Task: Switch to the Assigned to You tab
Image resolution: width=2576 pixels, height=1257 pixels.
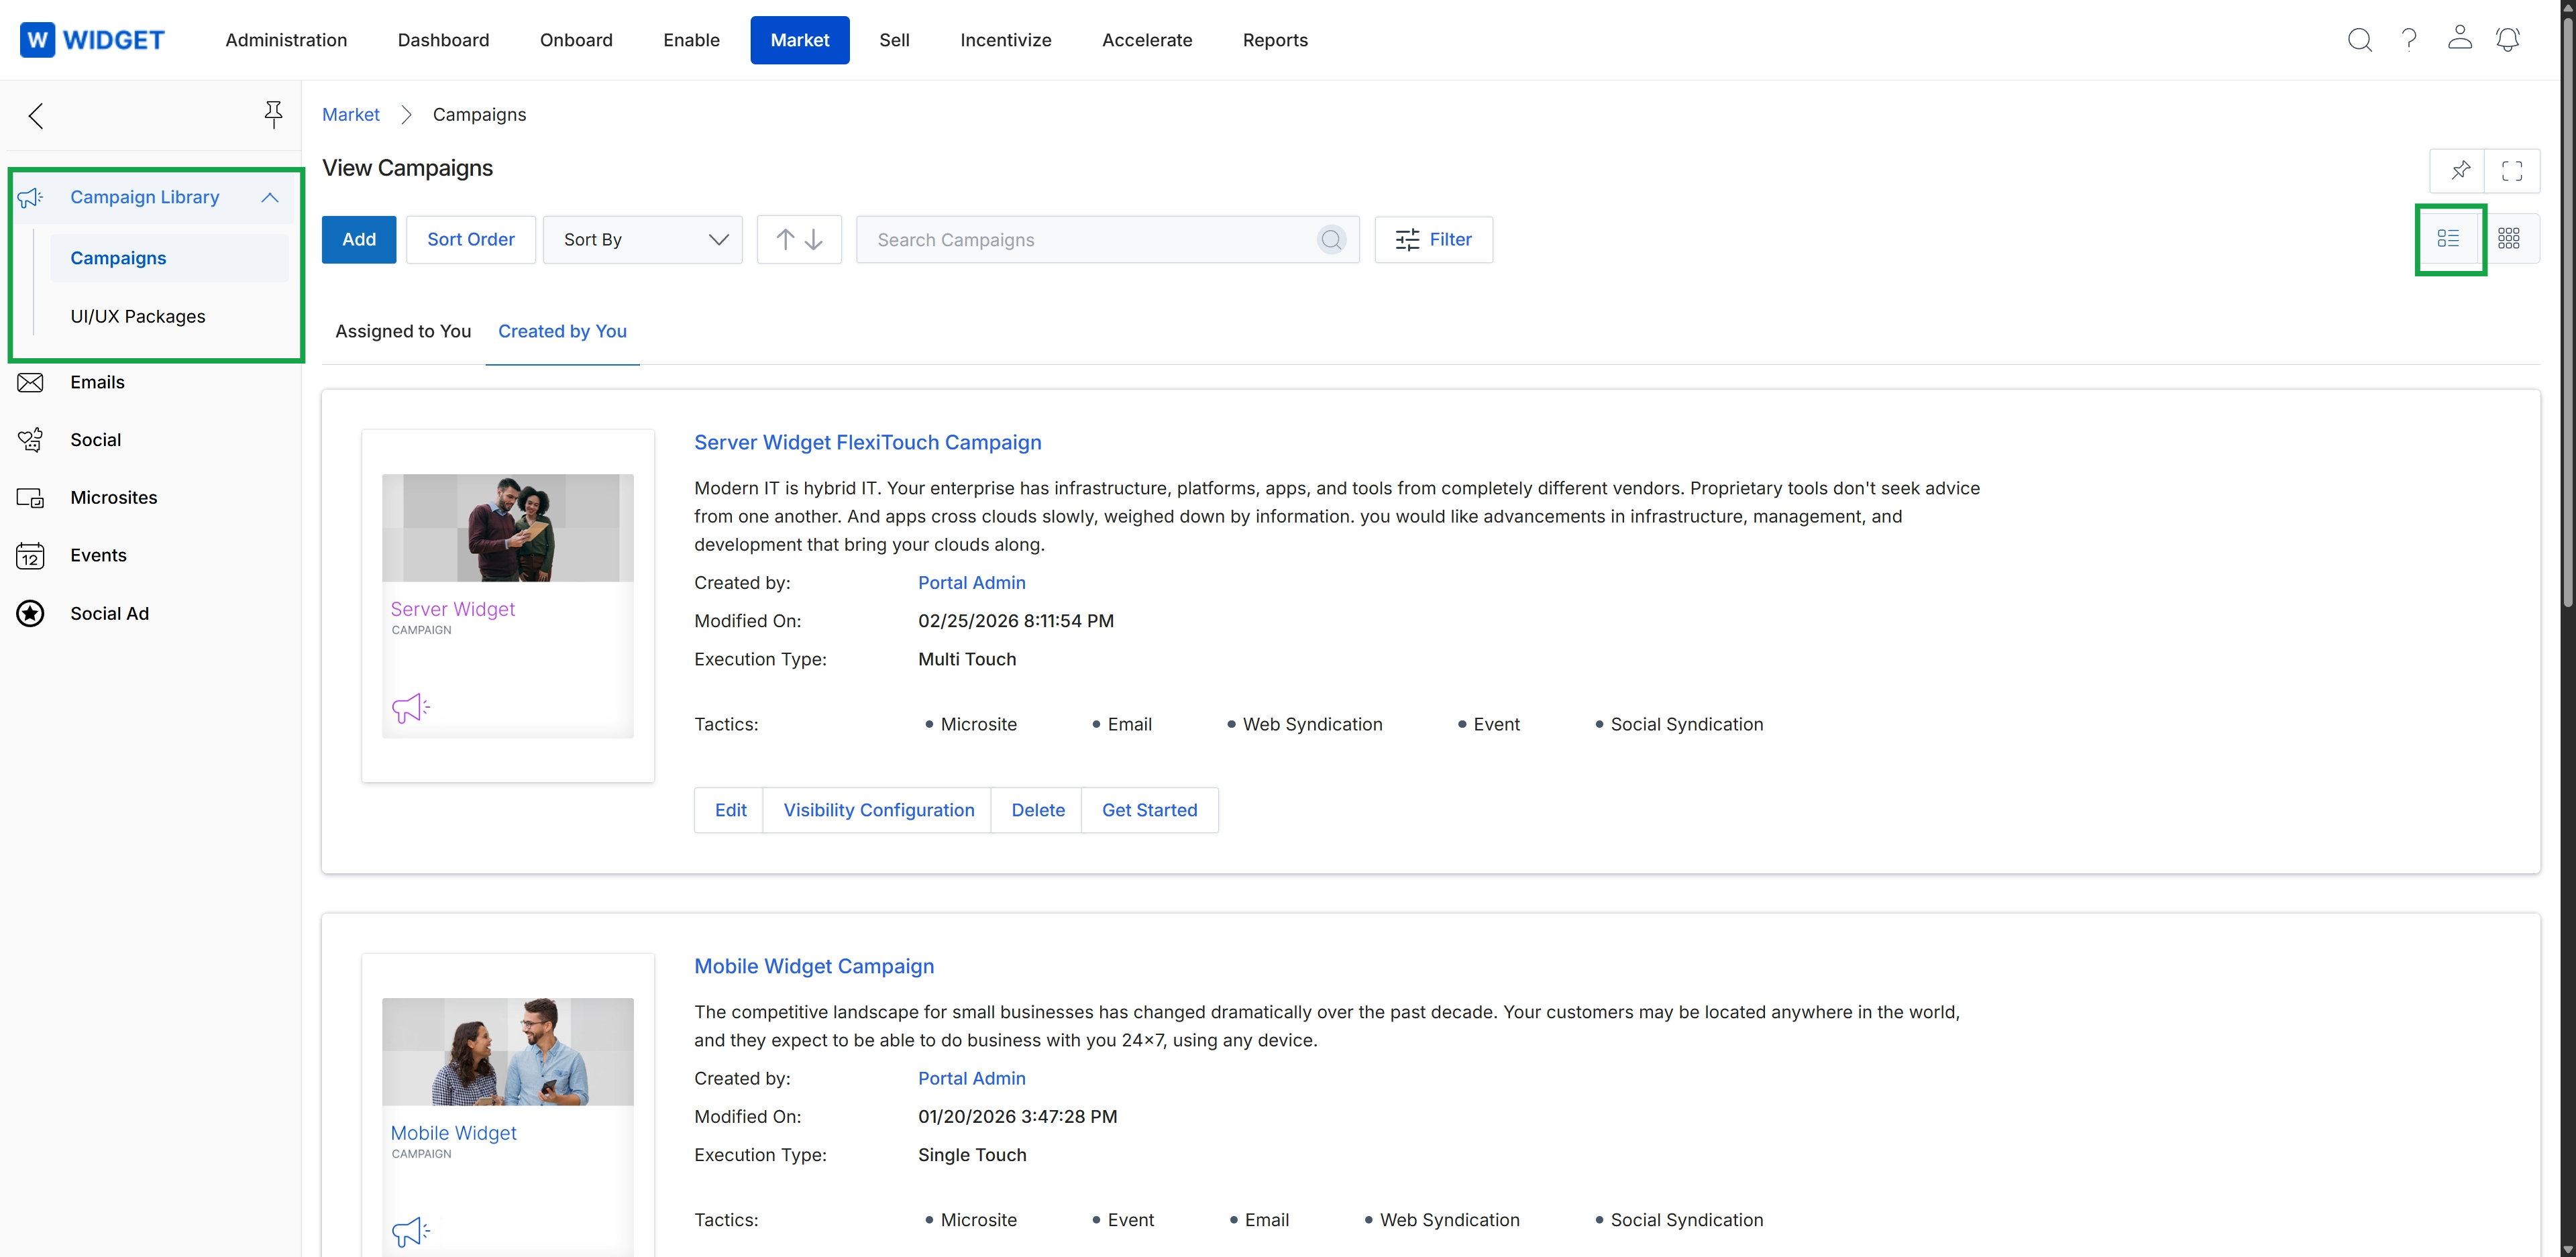Action: pyautogui.click(x=403, y=331)
